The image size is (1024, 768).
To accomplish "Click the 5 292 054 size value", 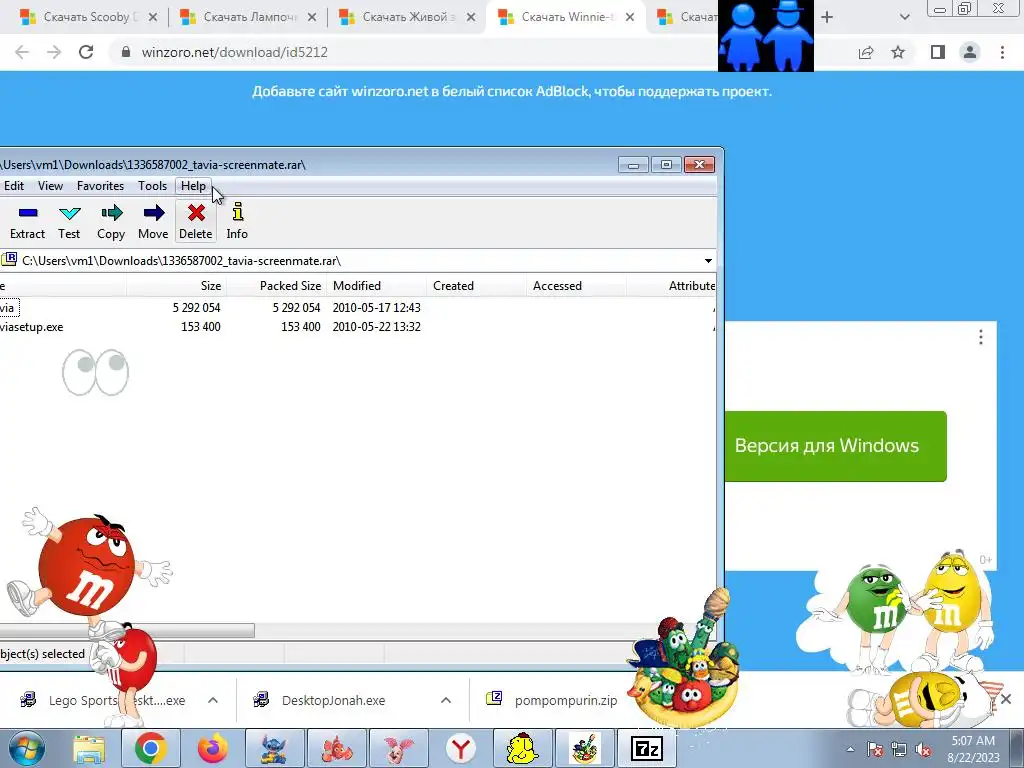I will (x=197, y=308).
